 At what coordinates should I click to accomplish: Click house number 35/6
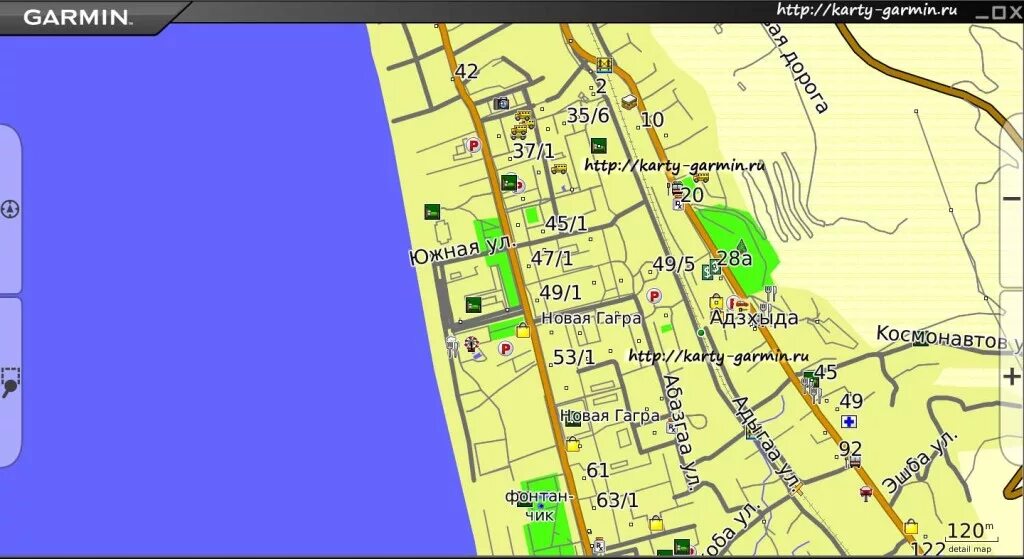point(588,116)
